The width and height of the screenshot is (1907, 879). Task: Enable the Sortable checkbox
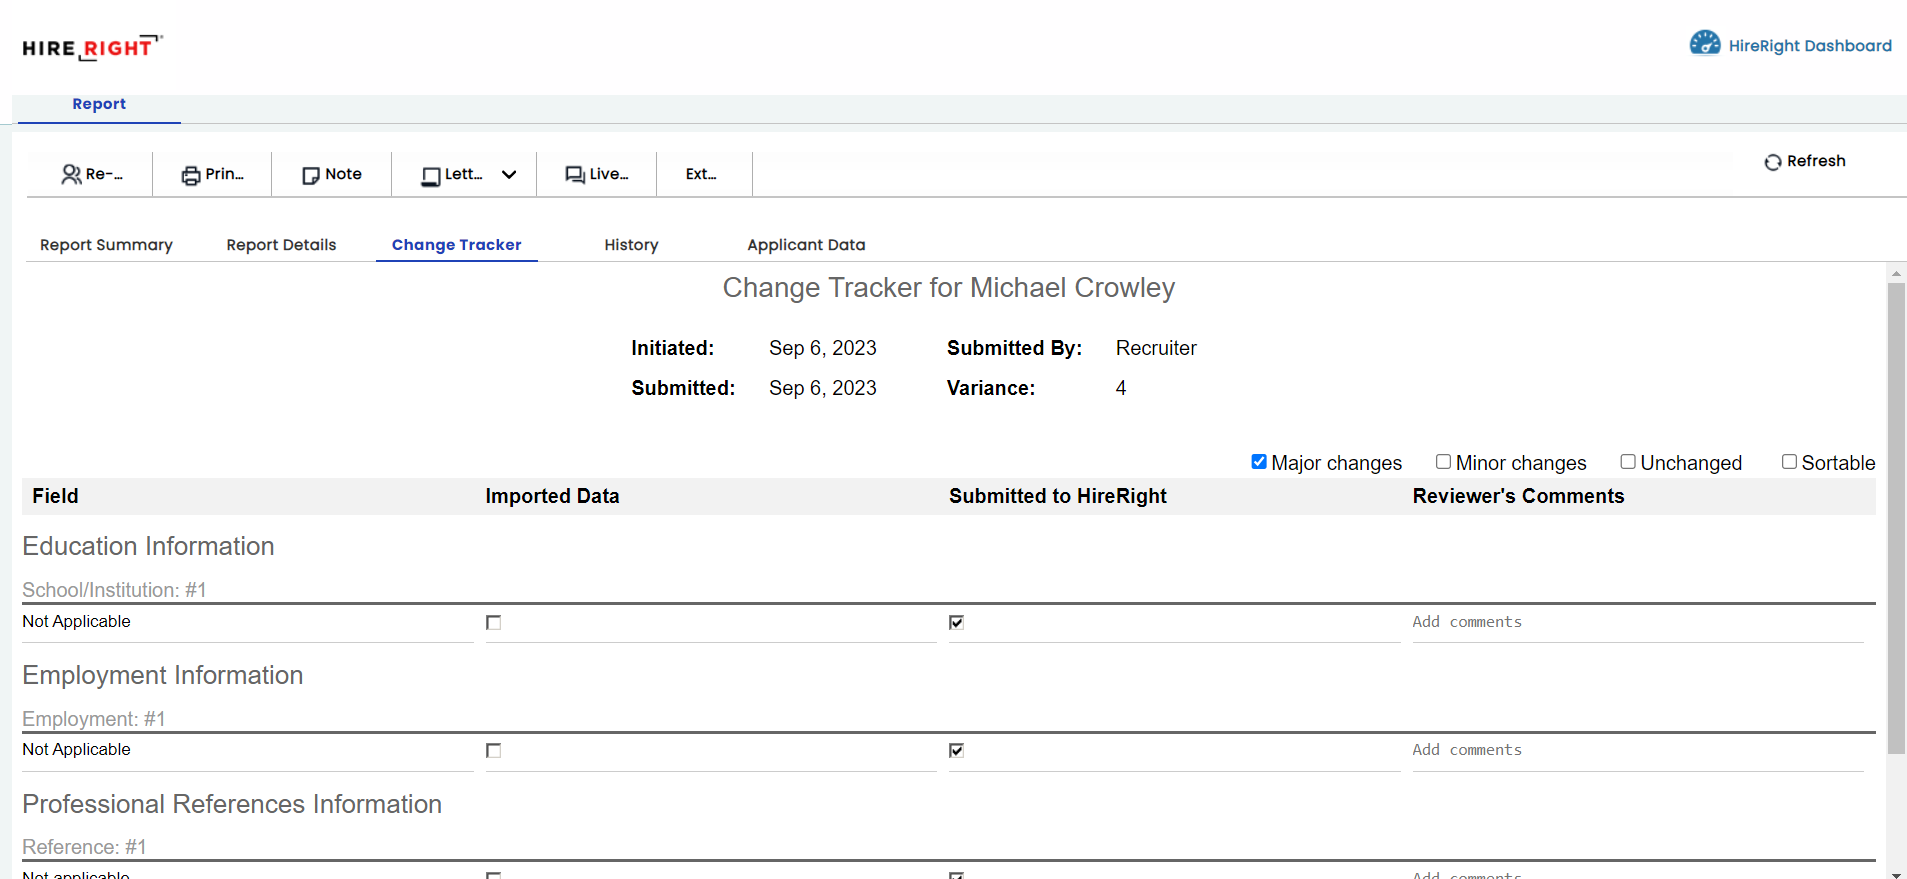click(1789, 462)
